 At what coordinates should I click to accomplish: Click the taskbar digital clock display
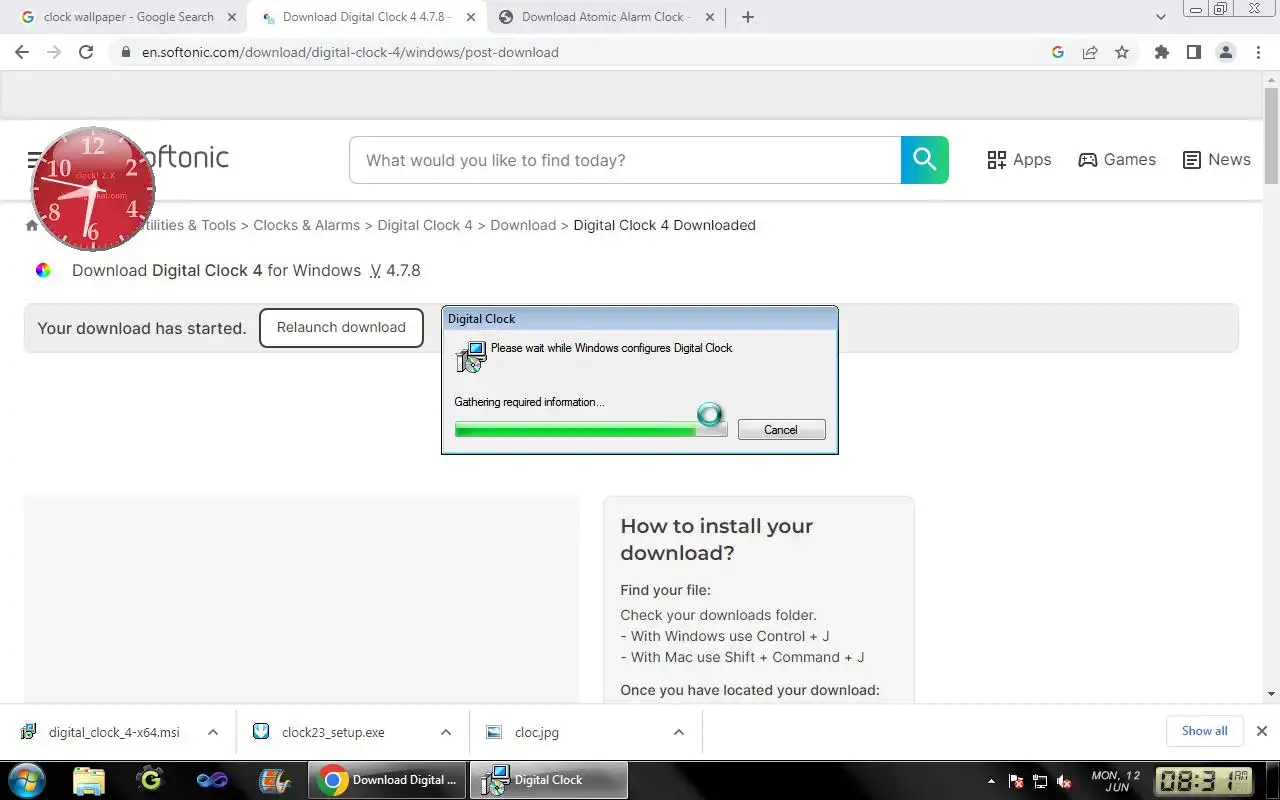point(1203,780)
